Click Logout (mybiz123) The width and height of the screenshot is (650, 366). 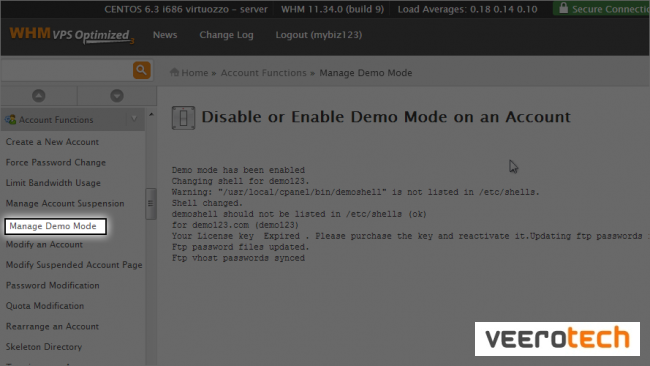pos(319,35)
